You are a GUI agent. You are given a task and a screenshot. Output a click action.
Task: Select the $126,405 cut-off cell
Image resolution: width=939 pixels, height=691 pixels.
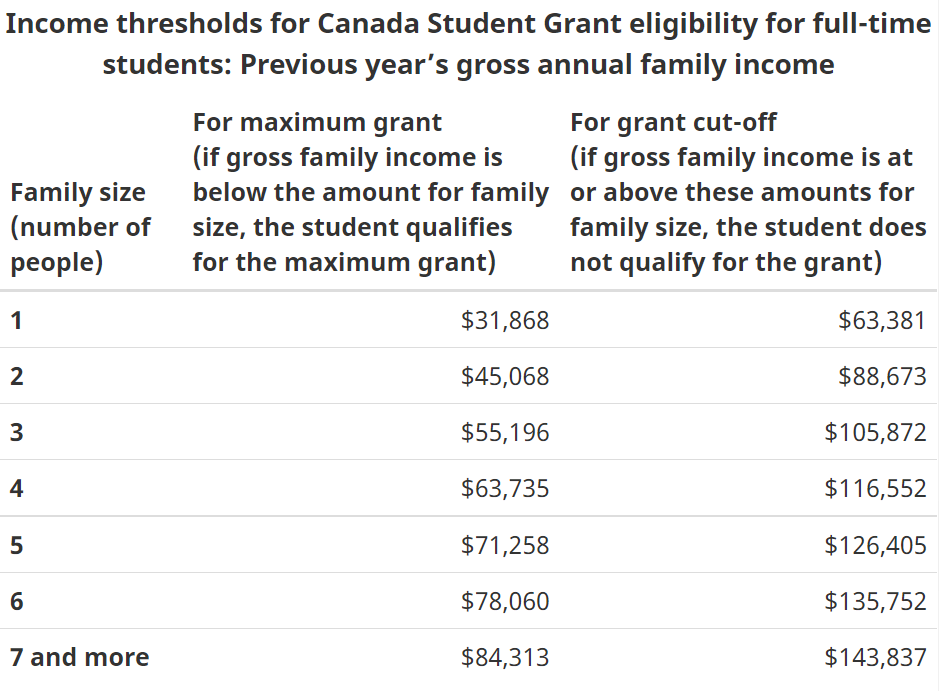coord(875,546)
